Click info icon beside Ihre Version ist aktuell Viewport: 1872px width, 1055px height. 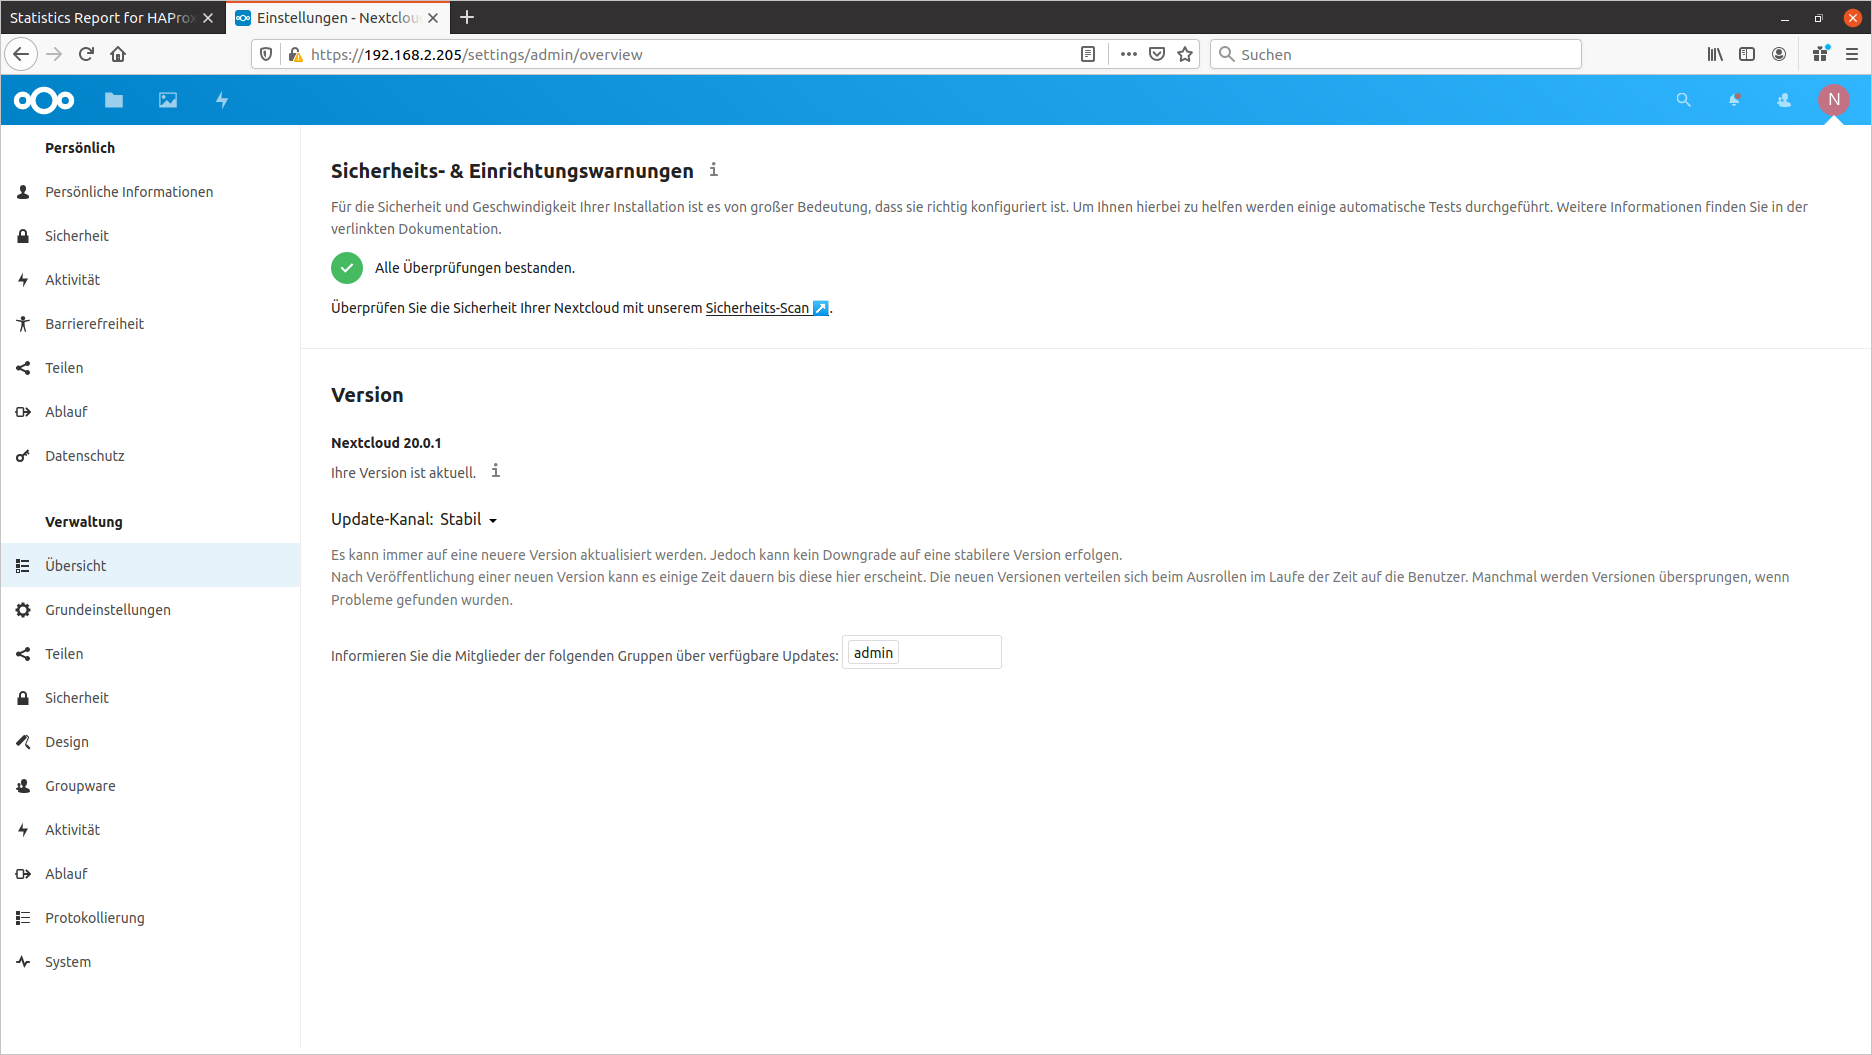pos(495,471)
